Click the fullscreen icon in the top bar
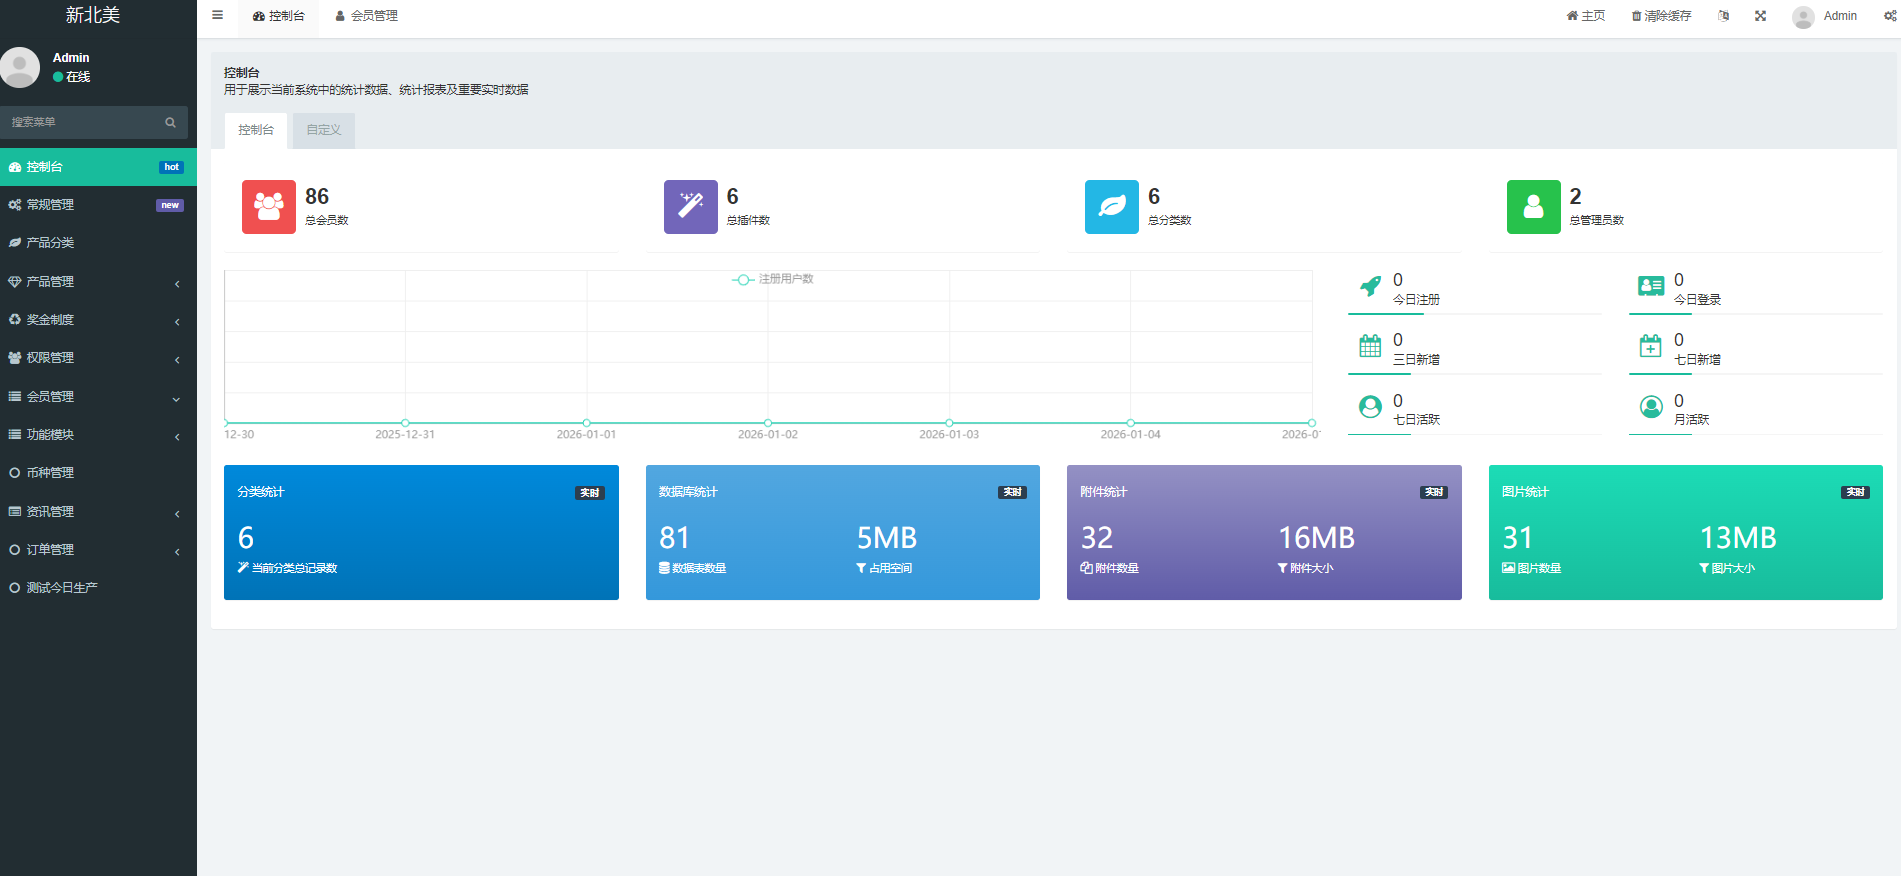The width and height of the screenshot is (1901, 876). 1760,16
